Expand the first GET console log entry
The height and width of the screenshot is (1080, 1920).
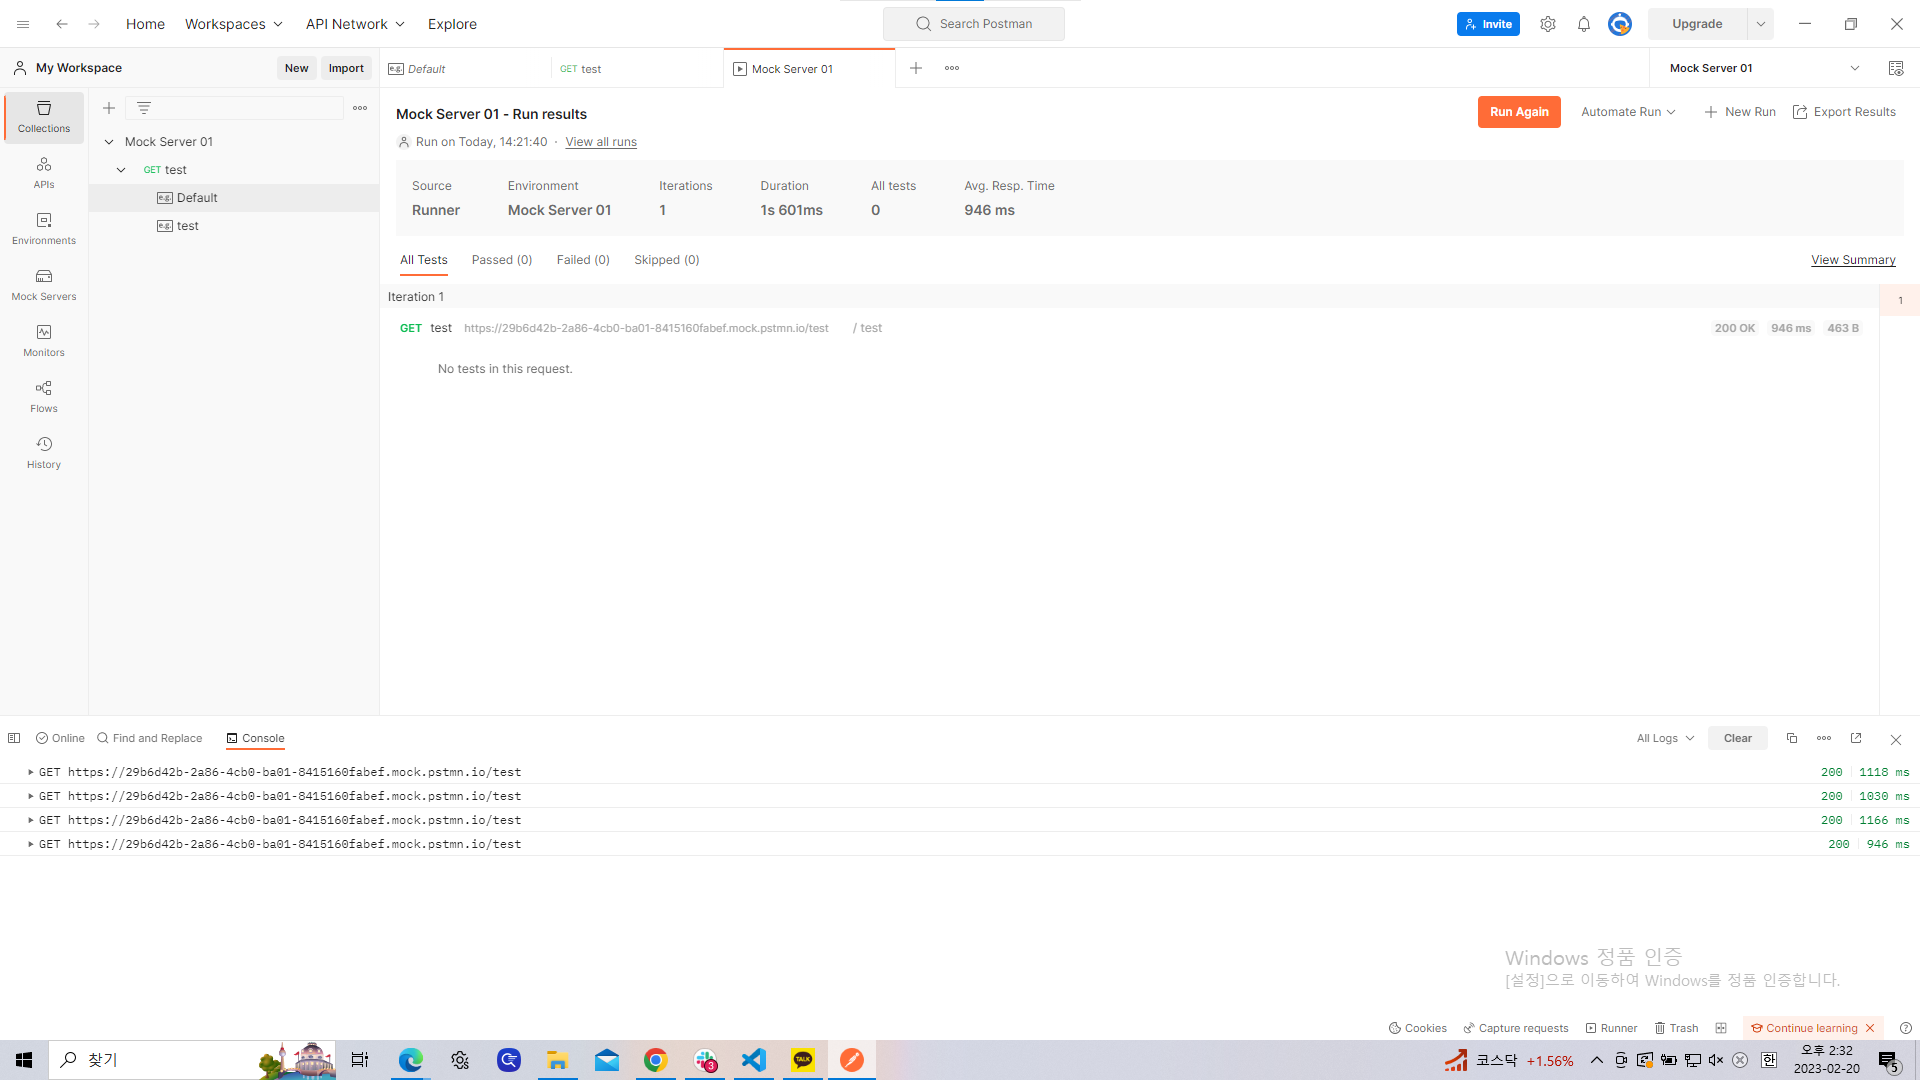pyautogui.click(x=31, y=772)
